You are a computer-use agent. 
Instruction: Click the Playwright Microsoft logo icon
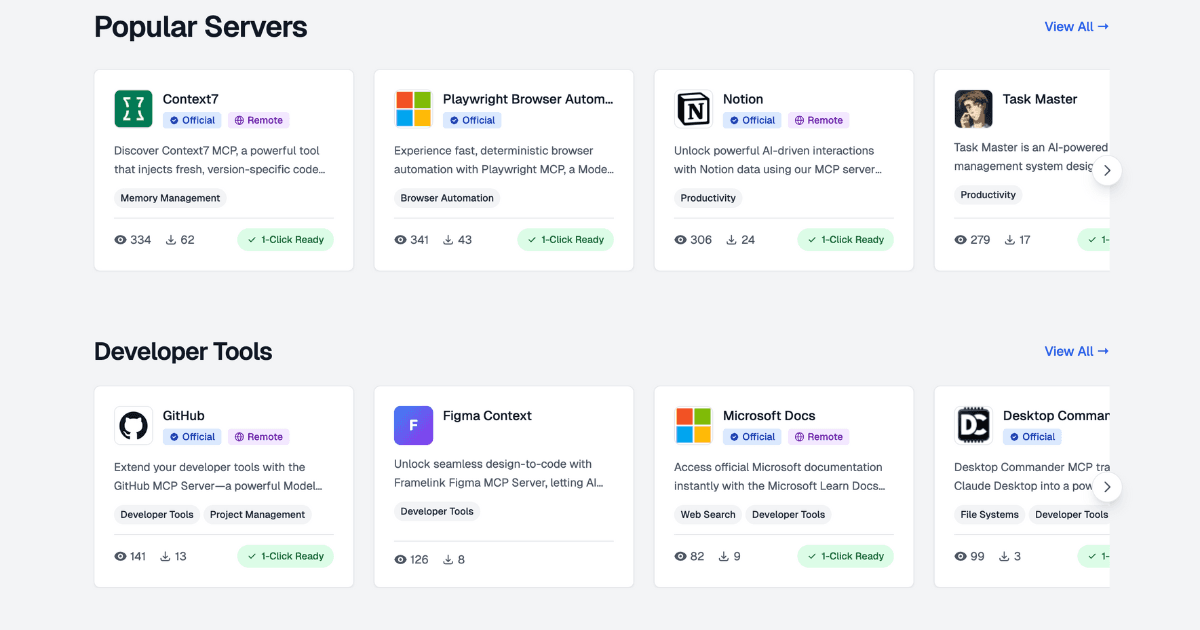pos(413,109)
